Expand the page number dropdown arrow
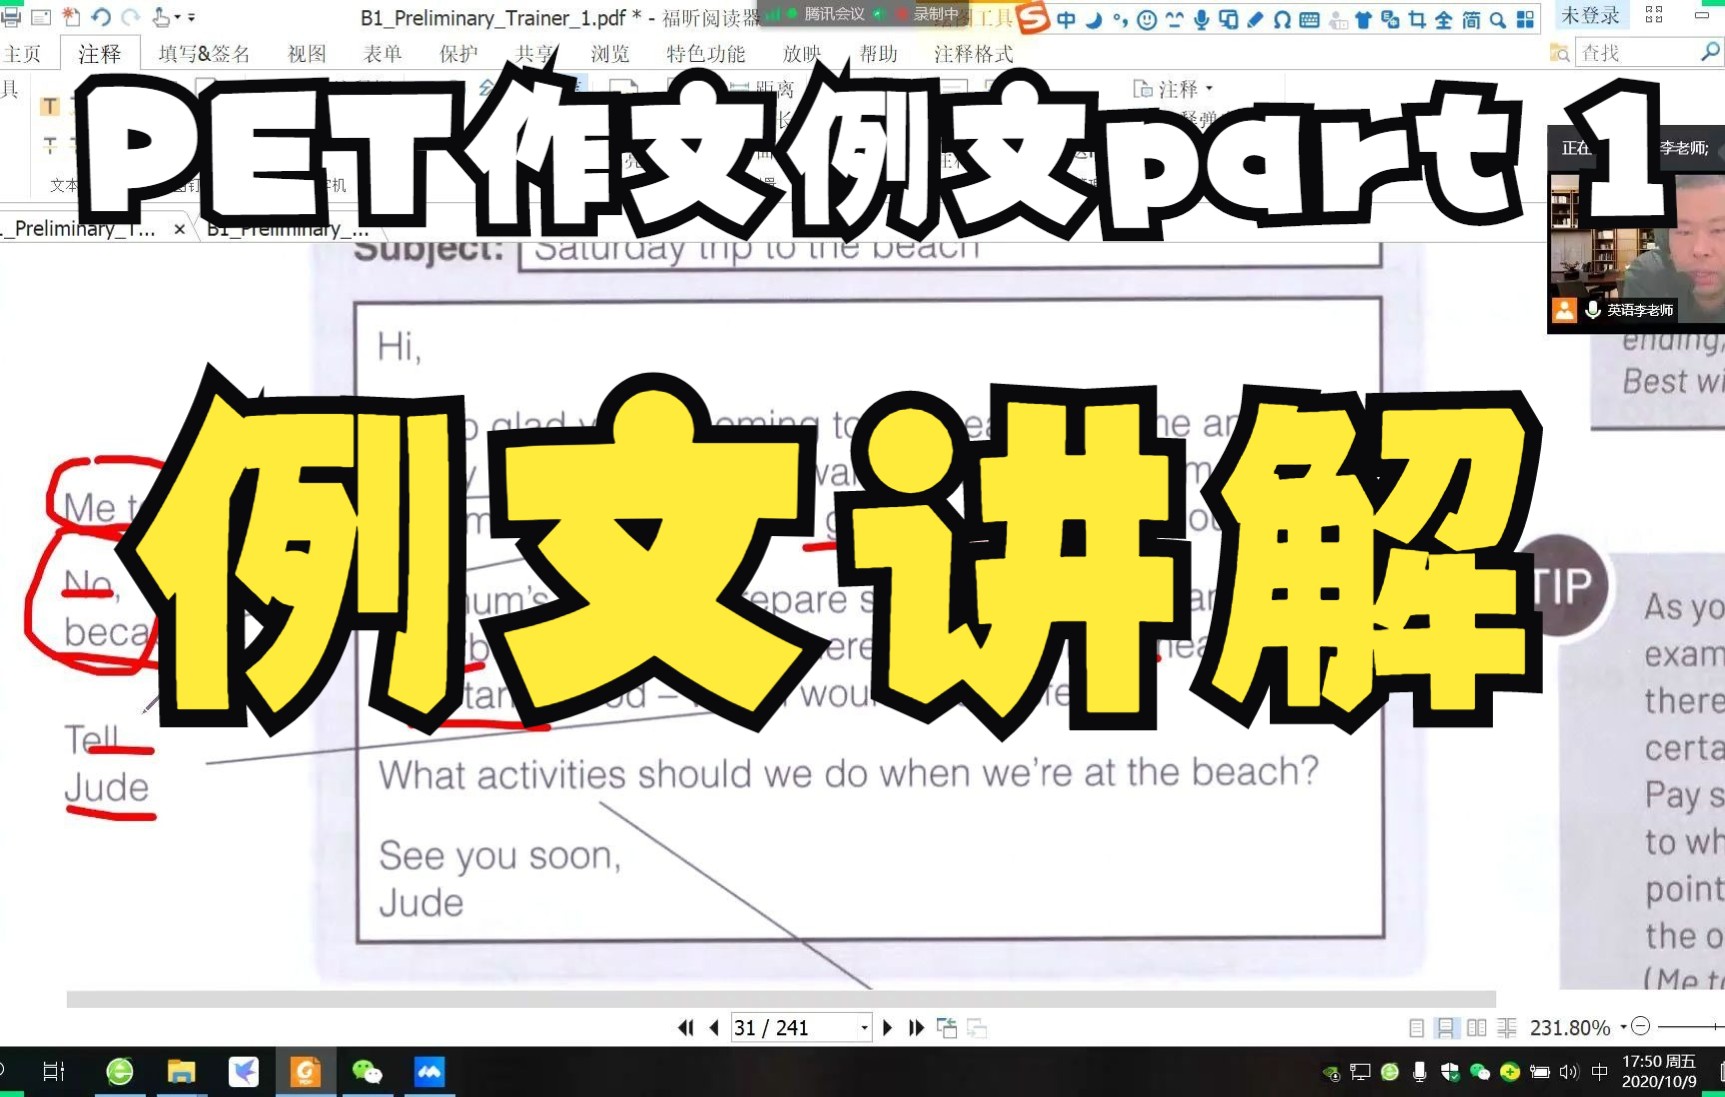1725x1097 pixels. click(865, 1027)
